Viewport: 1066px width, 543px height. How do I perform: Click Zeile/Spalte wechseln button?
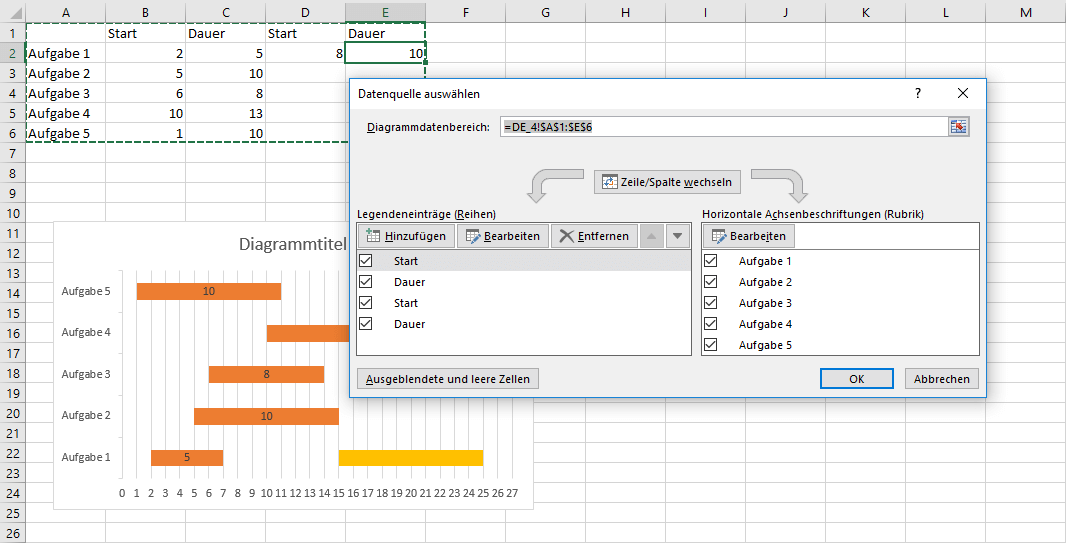tap(667, 182)
